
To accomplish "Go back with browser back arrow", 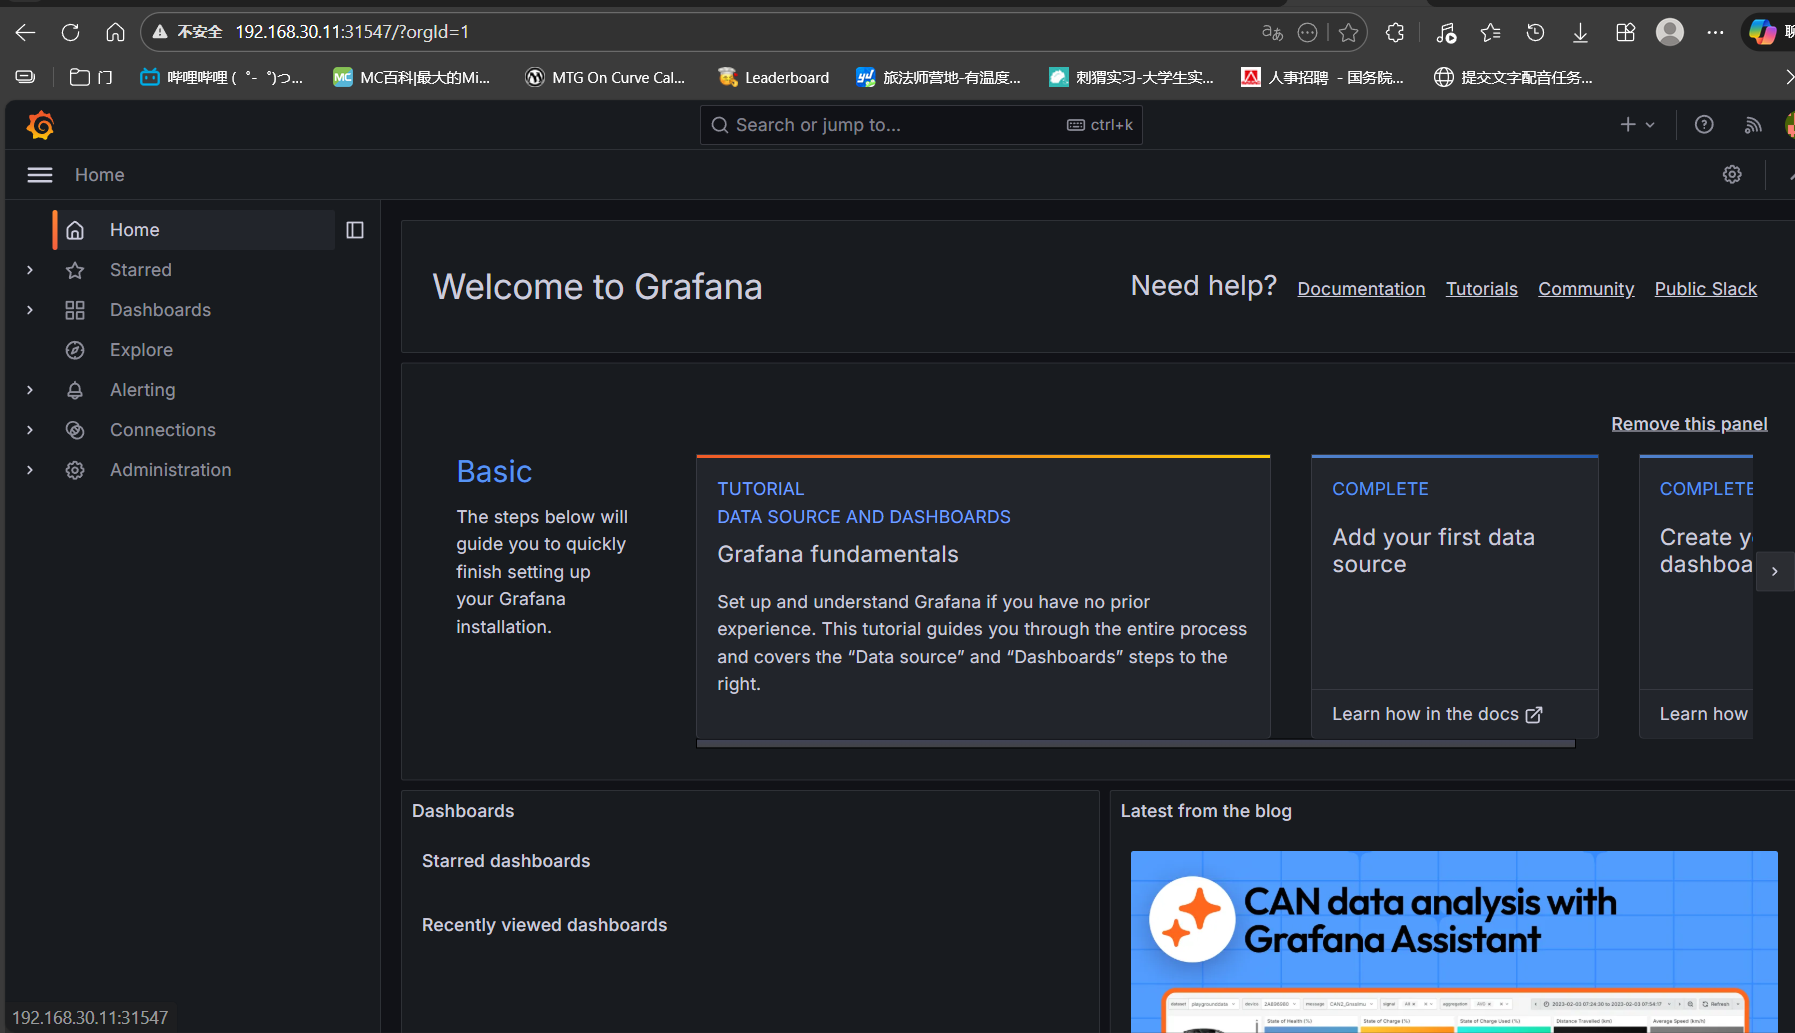I will coord(26,32).
